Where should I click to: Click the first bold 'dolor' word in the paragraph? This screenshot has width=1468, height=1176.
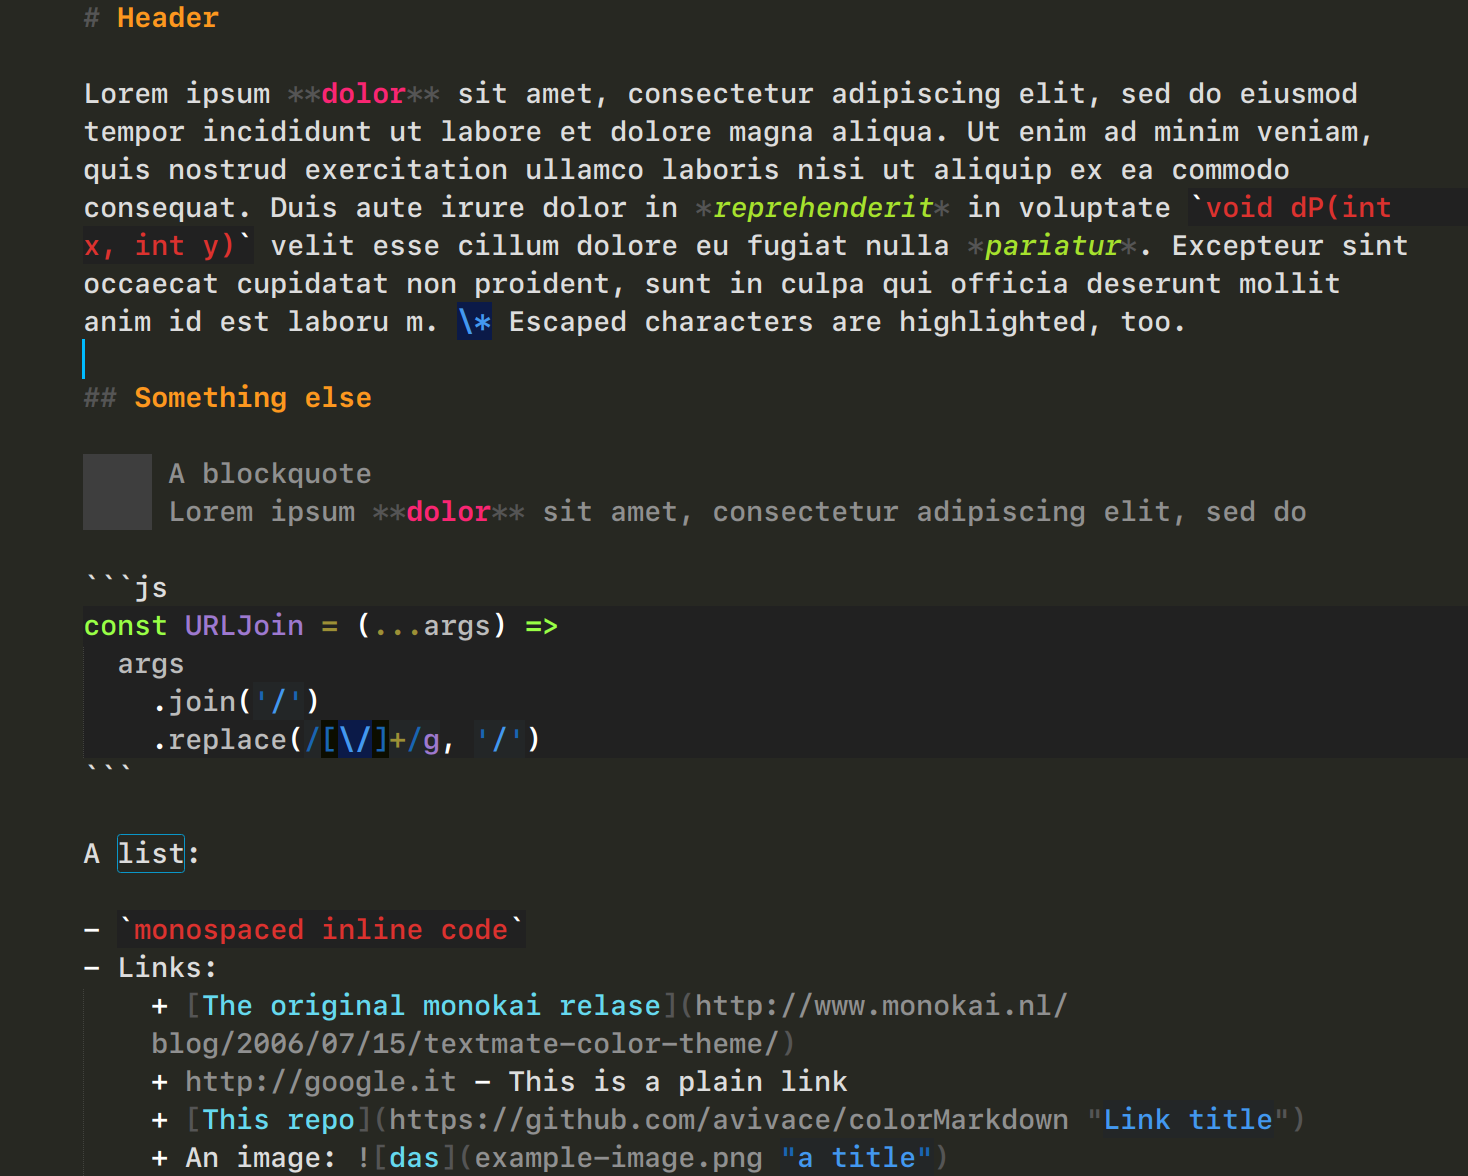tap(363, 94)
